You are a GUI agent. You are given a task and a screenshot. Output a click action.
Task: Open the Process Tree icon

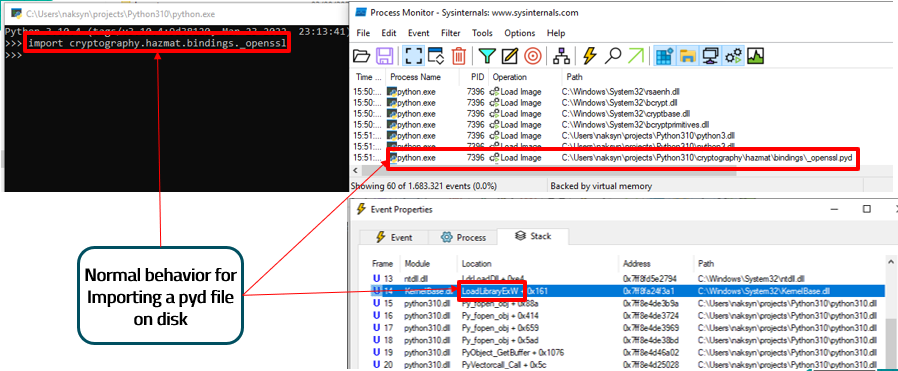click(x=561, y=56)
